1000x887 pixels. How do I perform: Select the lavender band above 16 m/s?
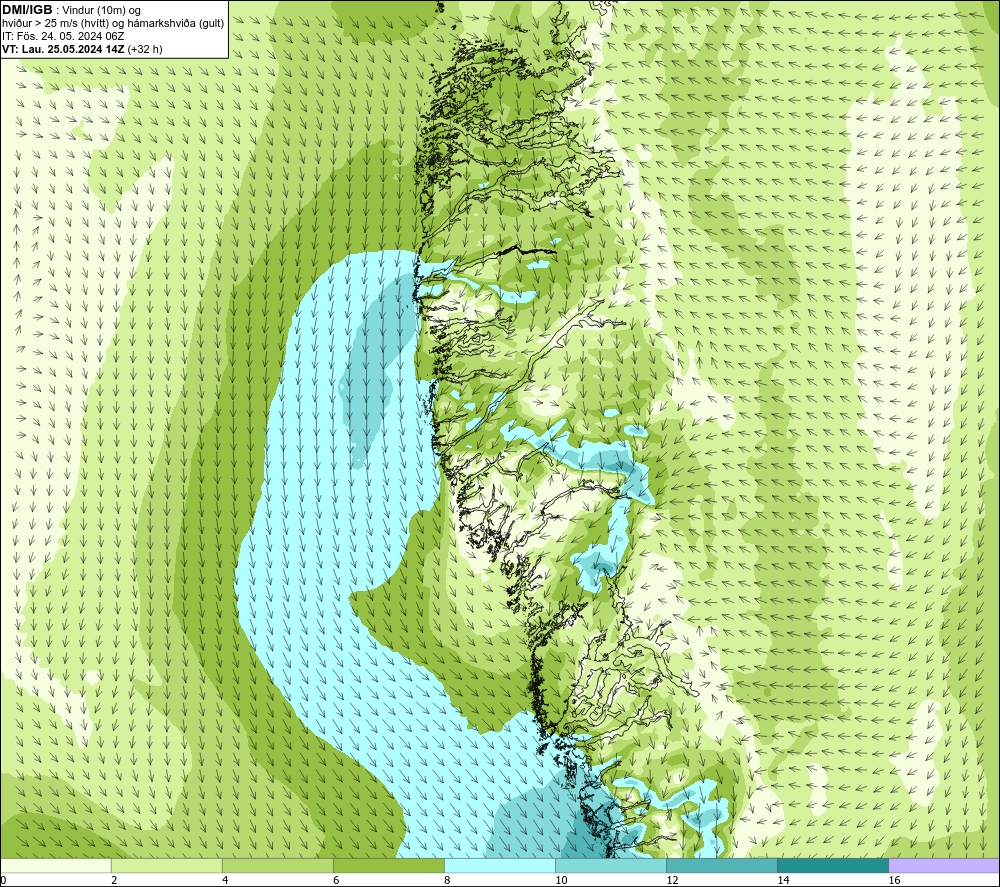point(944,865)
